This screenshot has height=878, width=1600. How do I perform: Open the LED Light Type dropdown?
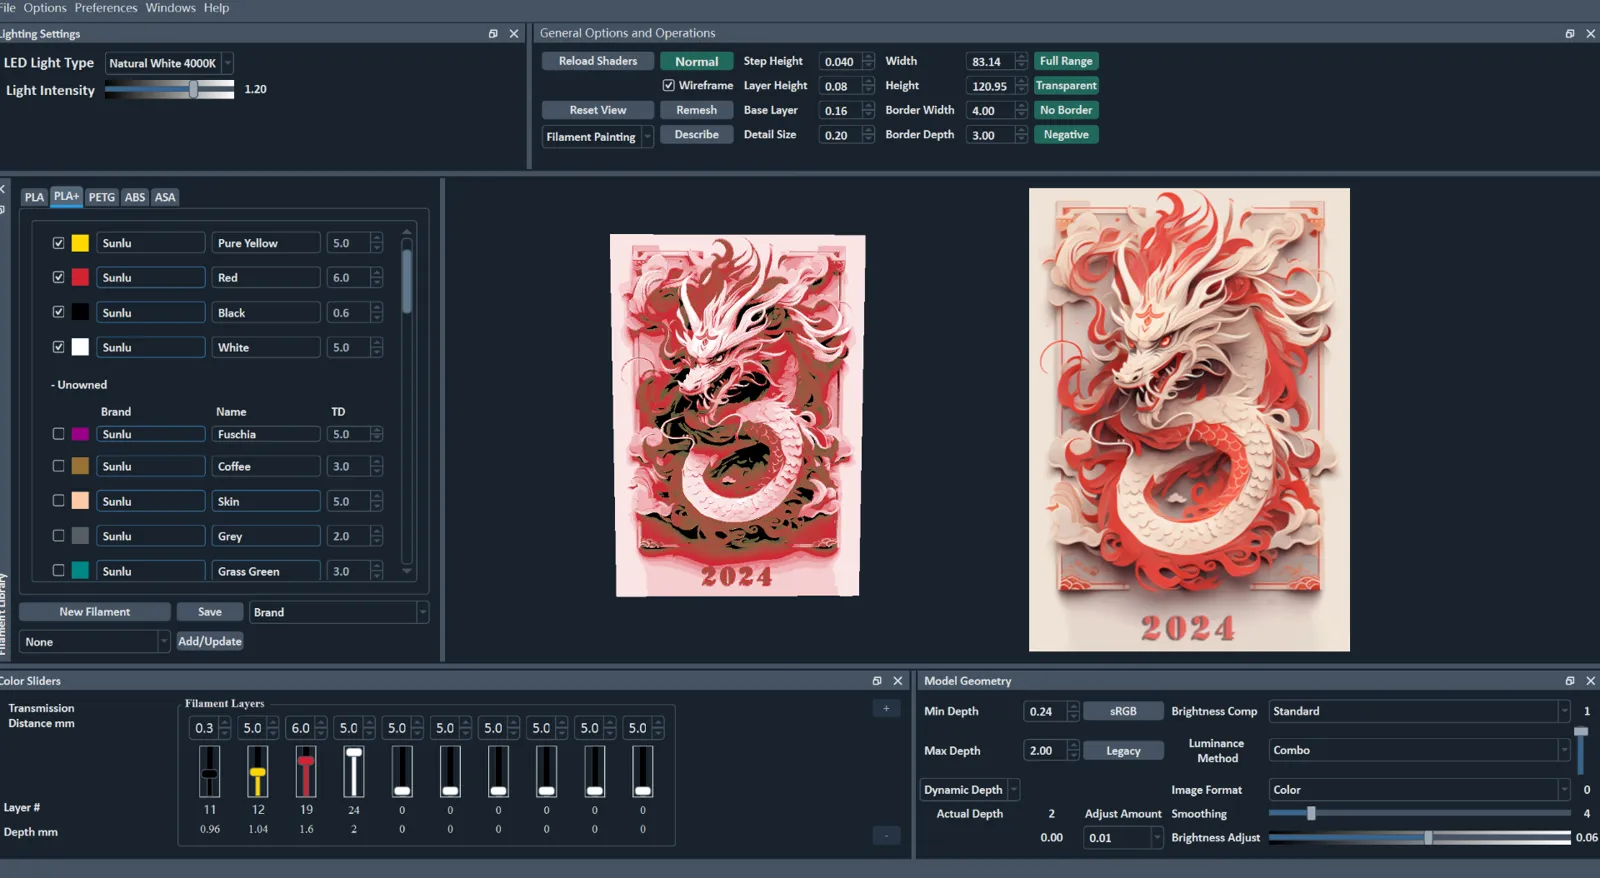pos(170,63)
